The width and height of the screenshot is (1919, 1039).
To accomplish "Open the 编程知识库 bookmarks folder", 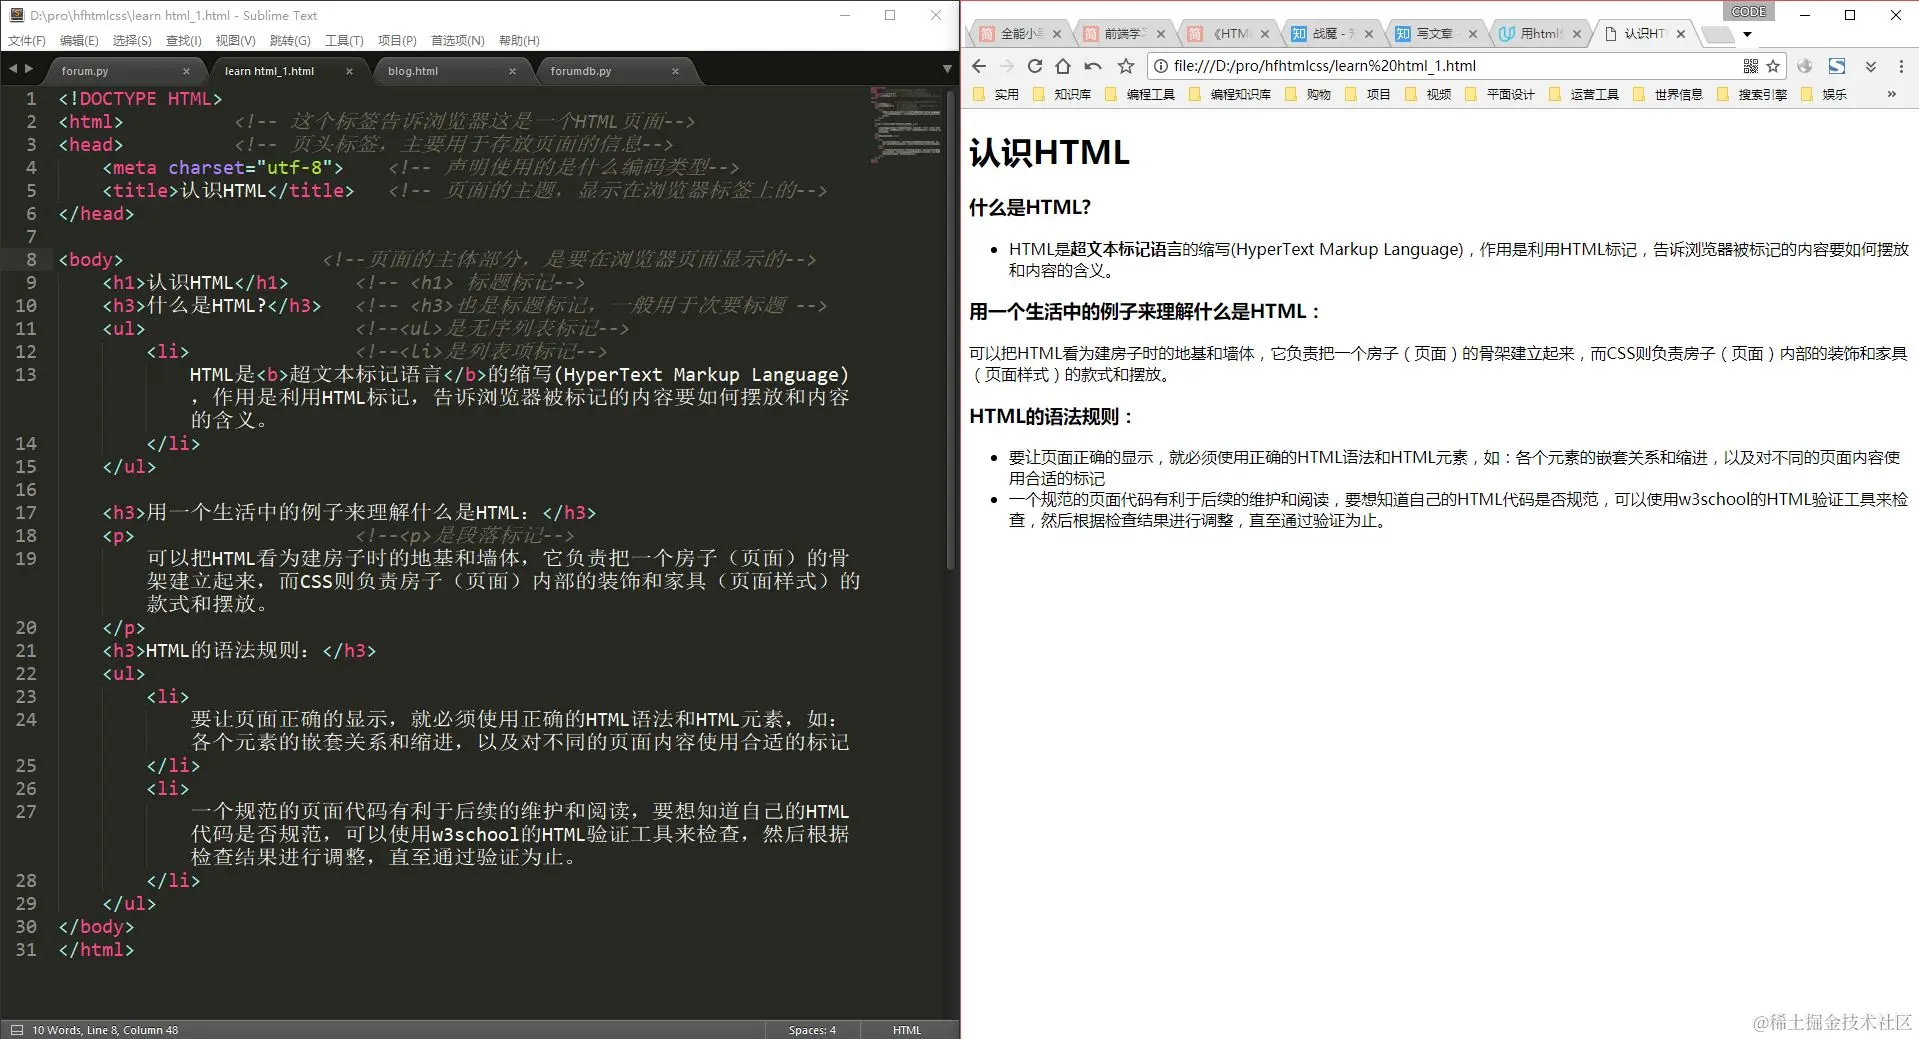I will [x=1229, y=94].
